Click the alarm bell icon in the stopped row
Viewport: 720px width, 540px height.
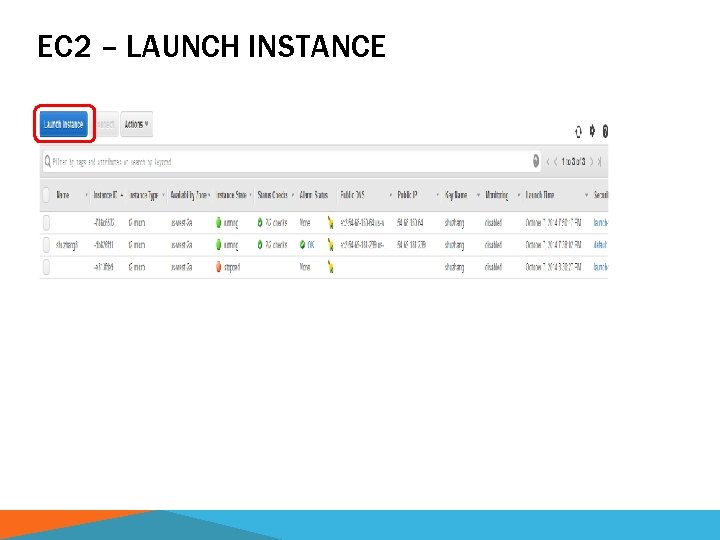coord(330,267)
